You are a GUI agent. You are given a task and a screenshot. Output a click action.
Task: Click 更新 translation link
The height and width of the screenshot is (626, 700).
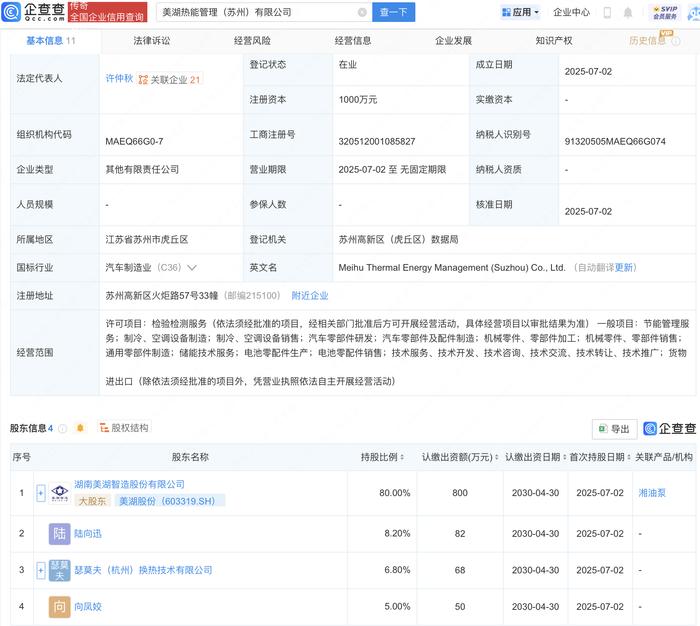click(624, 268)
